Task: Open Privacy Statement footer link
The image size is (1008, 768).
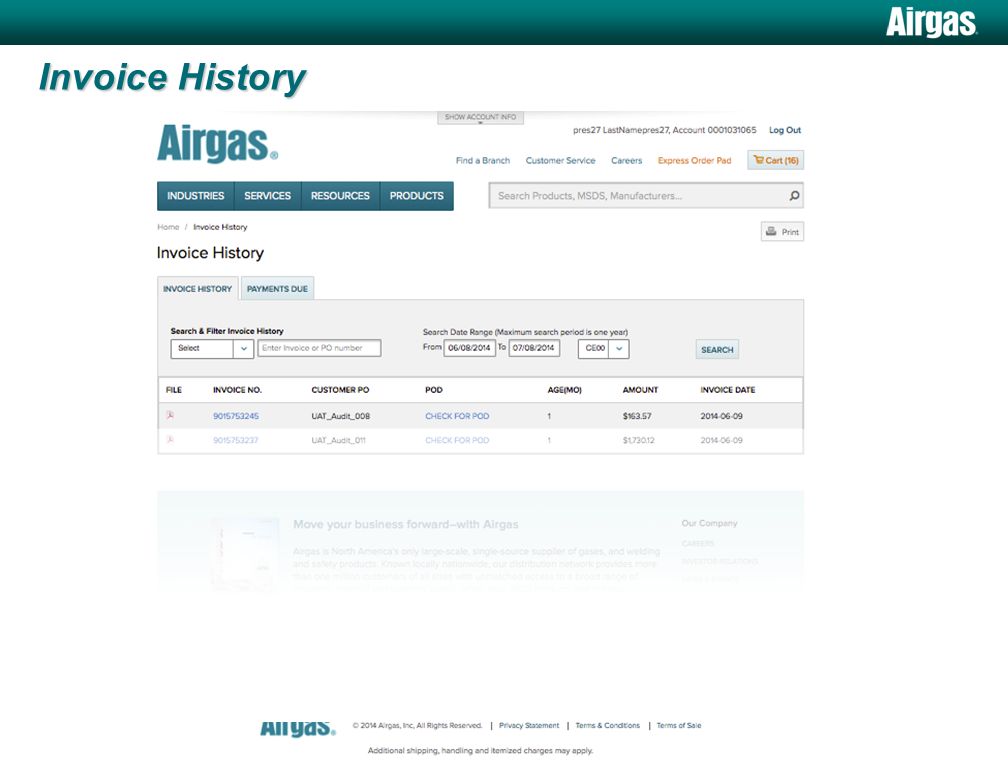Action: click(x=529, y=725)
